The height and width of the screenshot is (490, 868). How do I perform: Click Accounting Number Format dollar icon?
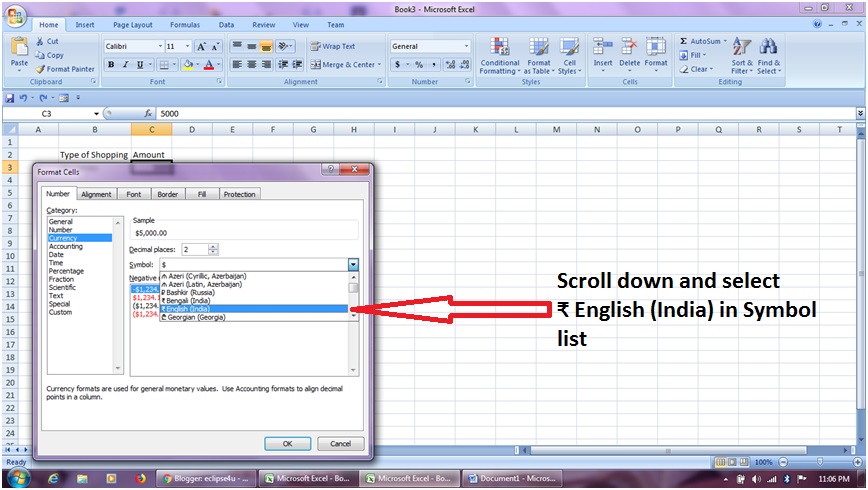click(x=397, y=65)
